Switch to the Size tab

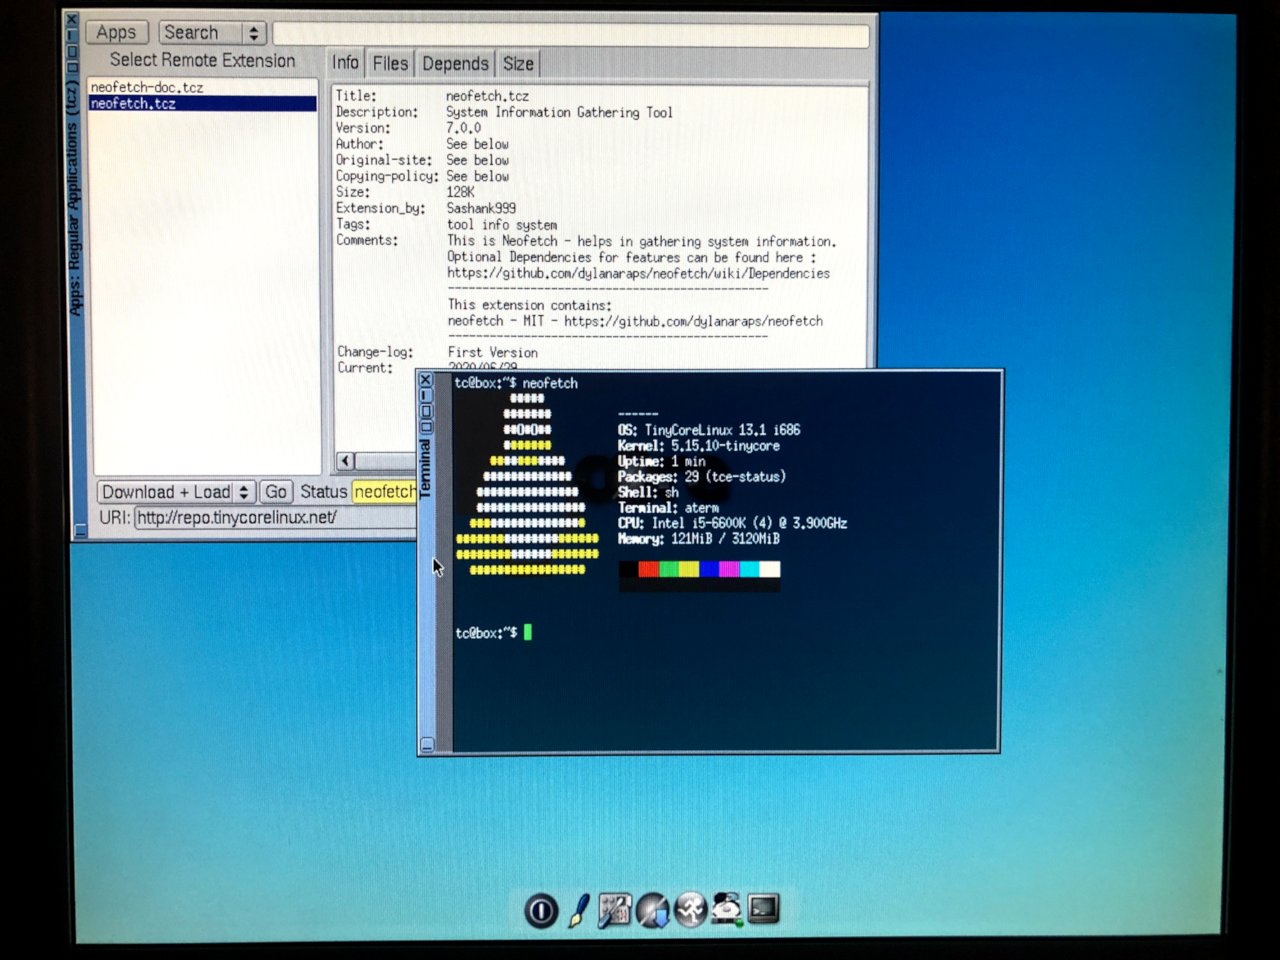pos(518,63)
